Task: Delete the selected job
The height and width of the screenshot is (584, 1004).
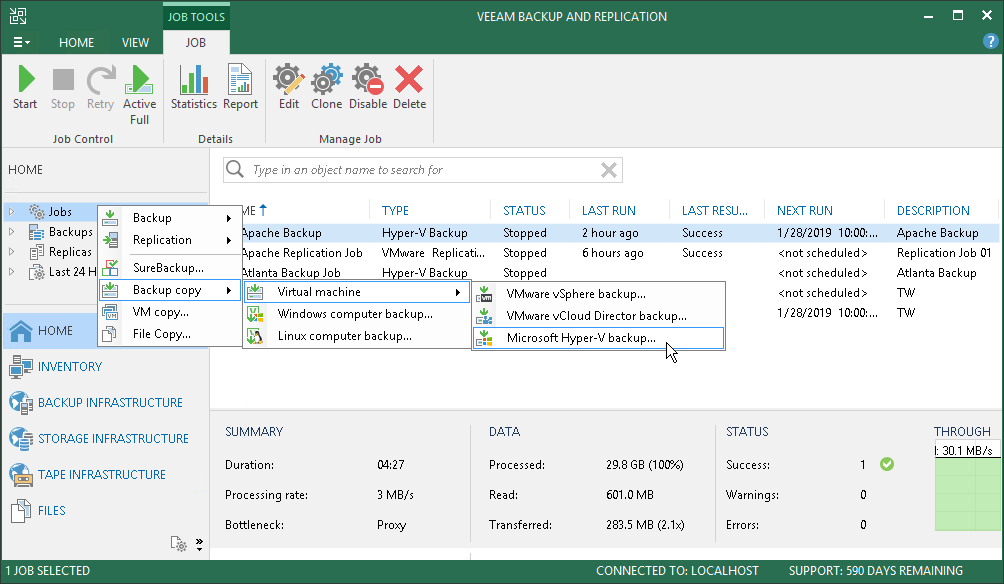Action: point(409,87)
